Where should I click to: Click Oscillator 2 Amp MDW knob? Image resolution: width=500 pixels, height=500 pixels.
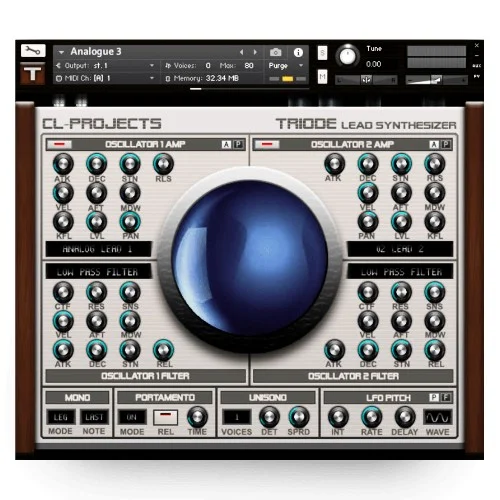(434, 193)
